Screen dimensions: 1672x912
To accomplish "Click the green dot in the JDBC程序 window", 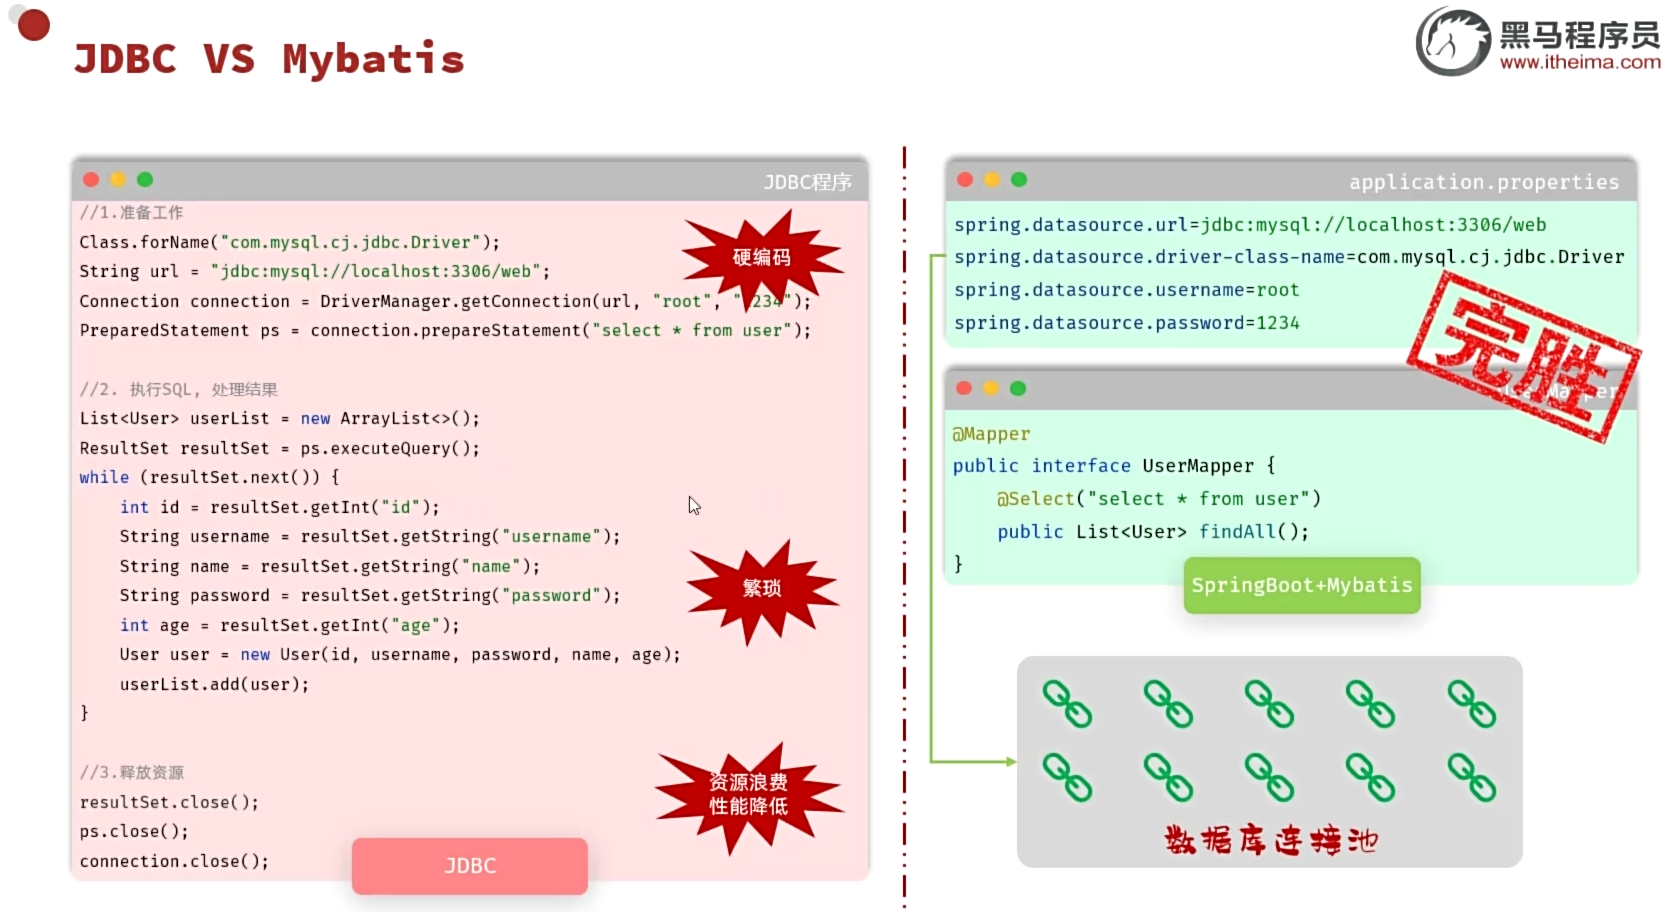I will pos(145,179).
